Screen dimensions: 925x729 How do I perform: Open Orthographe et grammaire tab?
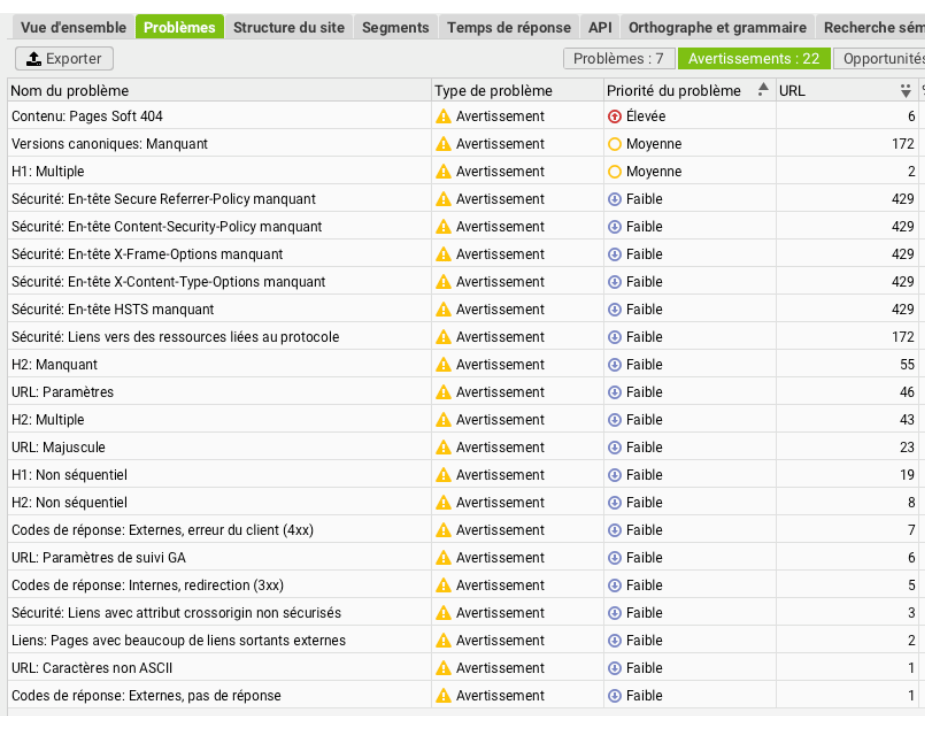pyautogui.click(x=717, y=27)
